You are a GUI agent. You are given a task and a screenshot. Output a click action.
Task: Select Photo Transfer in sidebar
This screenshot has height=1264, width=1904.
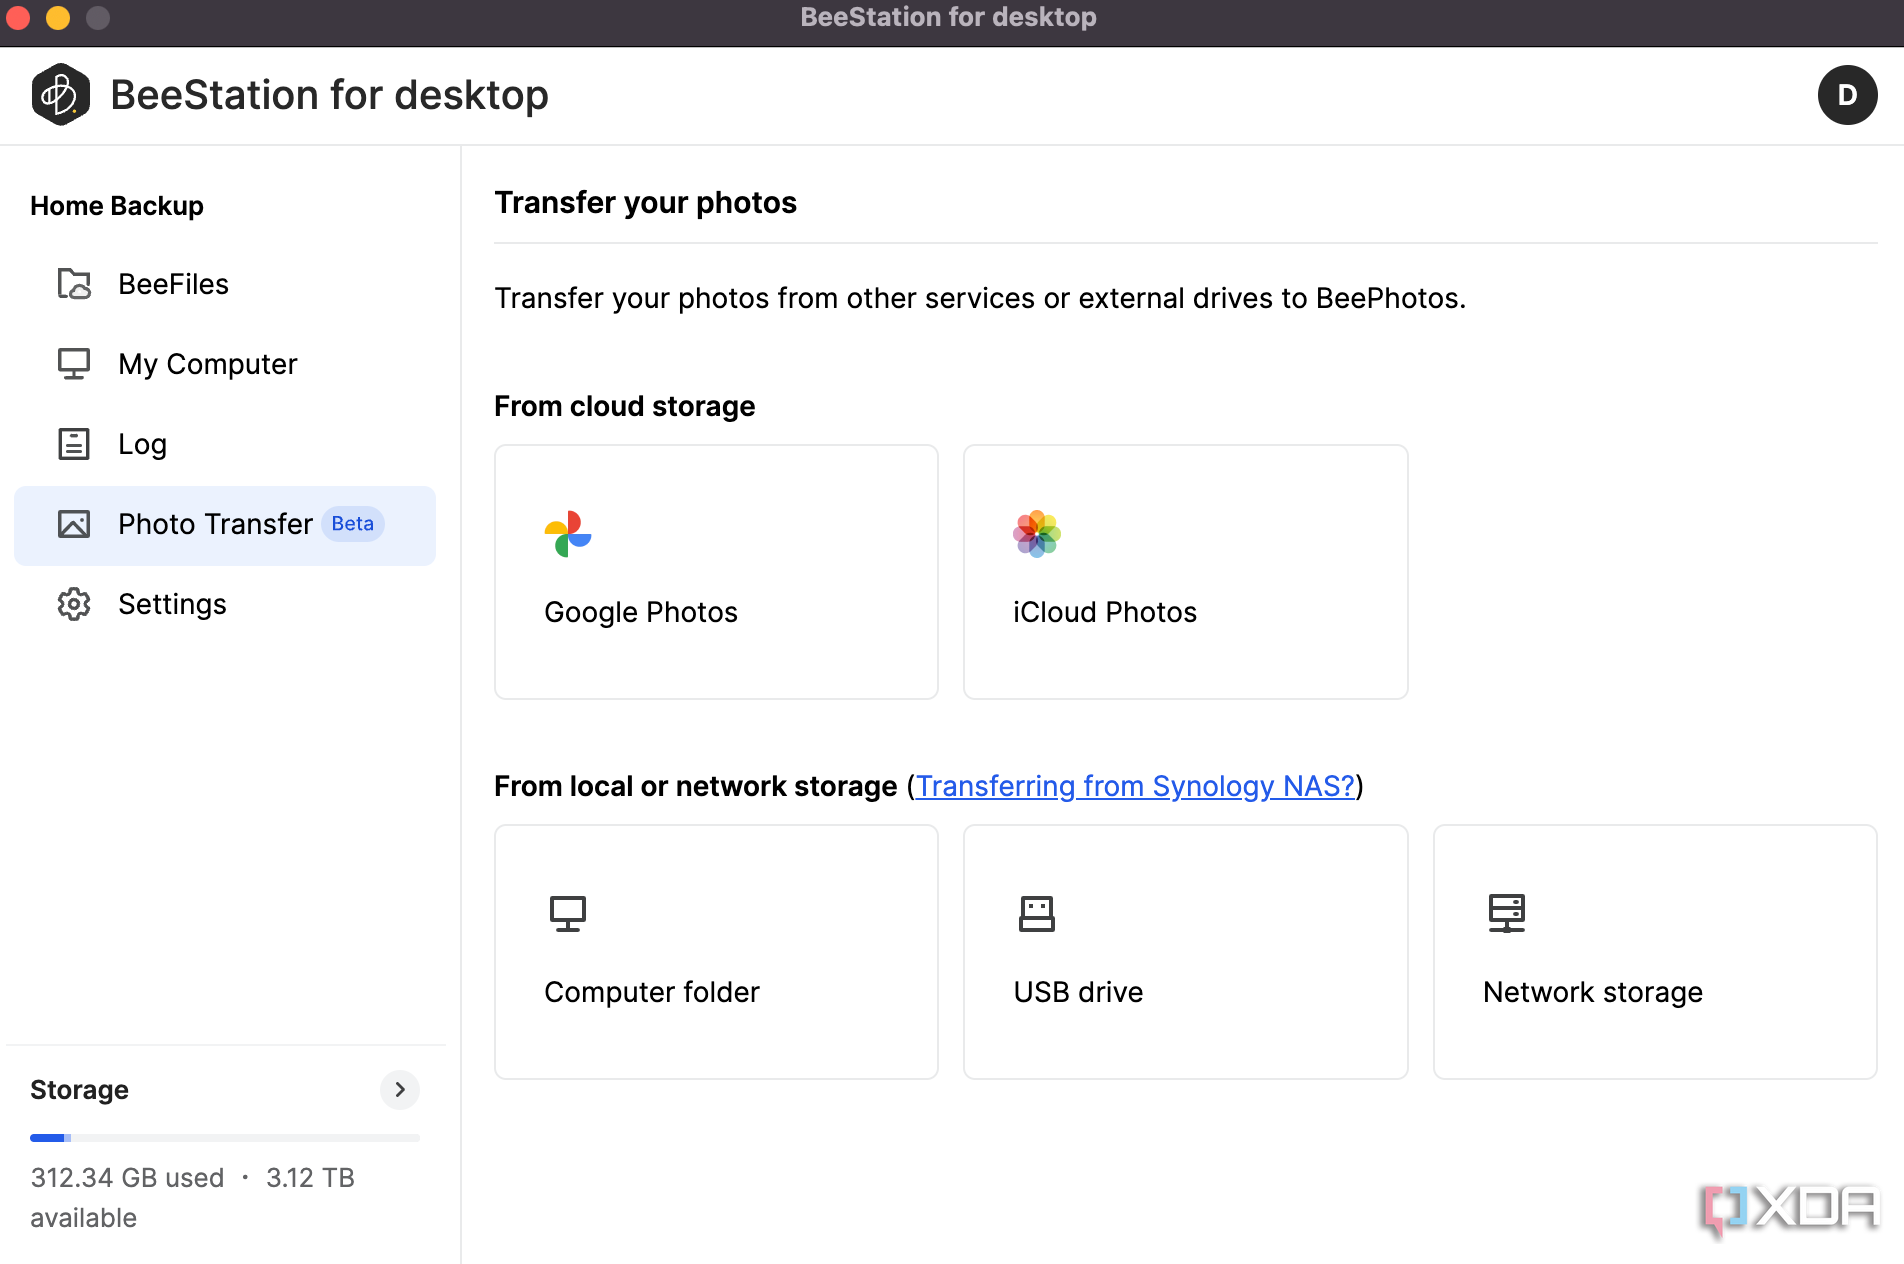pyautogui.click(x=225, y=526)
